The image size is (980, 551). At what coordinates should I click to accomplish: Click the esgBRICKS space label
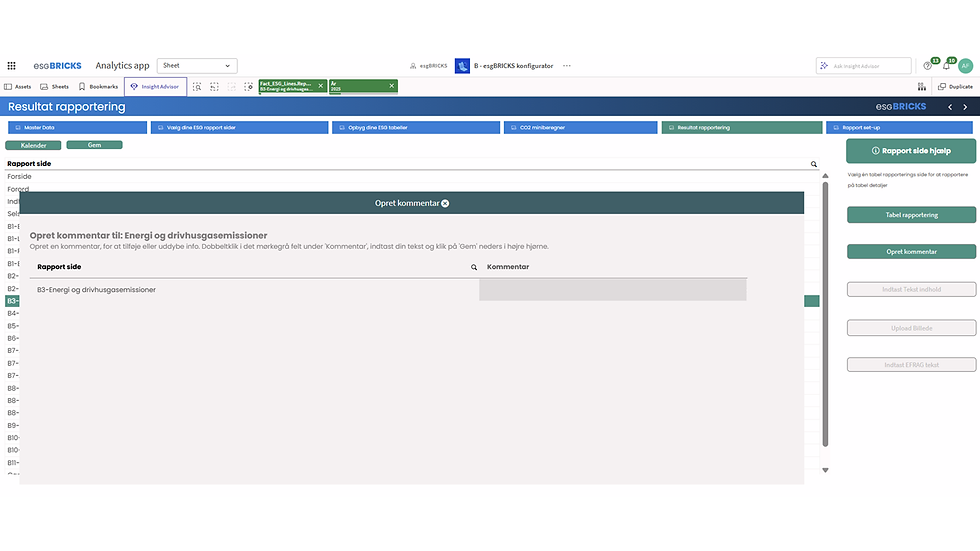(x=429, y=66)
